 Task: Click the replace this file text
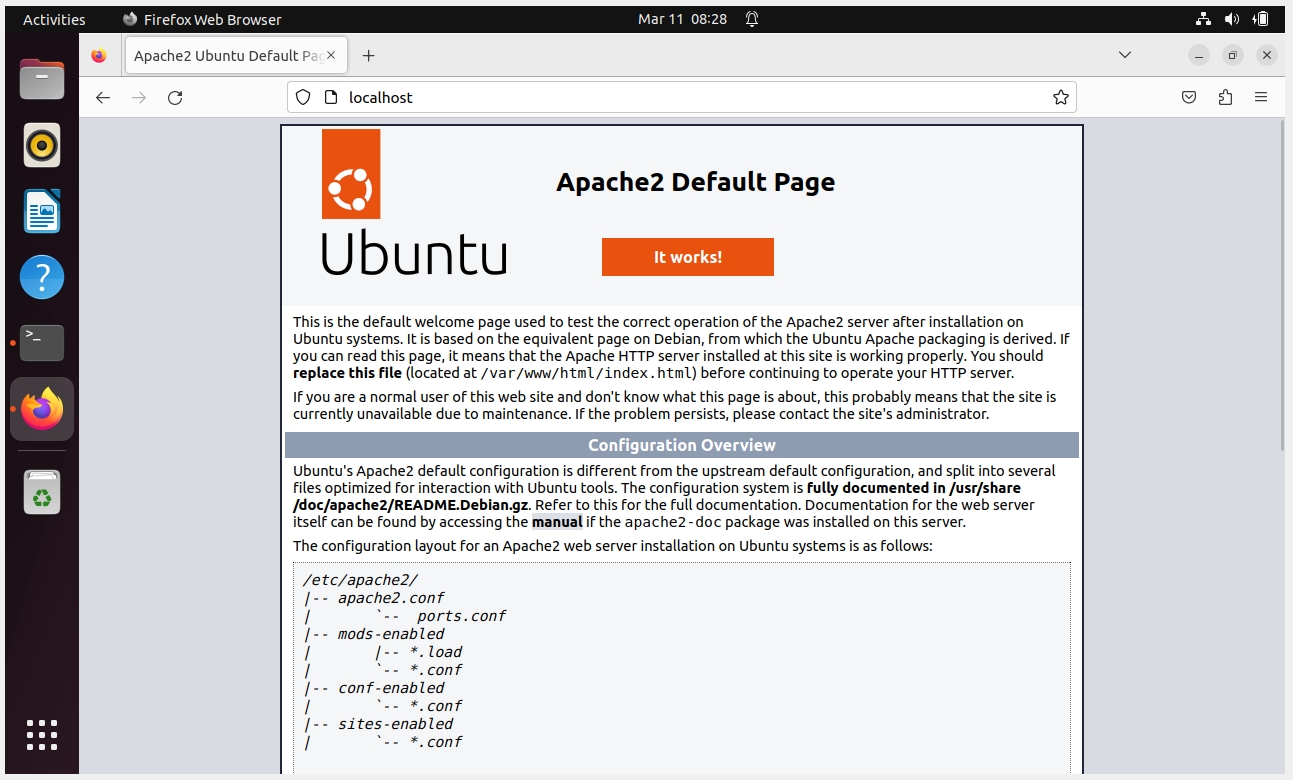point(347,373)
